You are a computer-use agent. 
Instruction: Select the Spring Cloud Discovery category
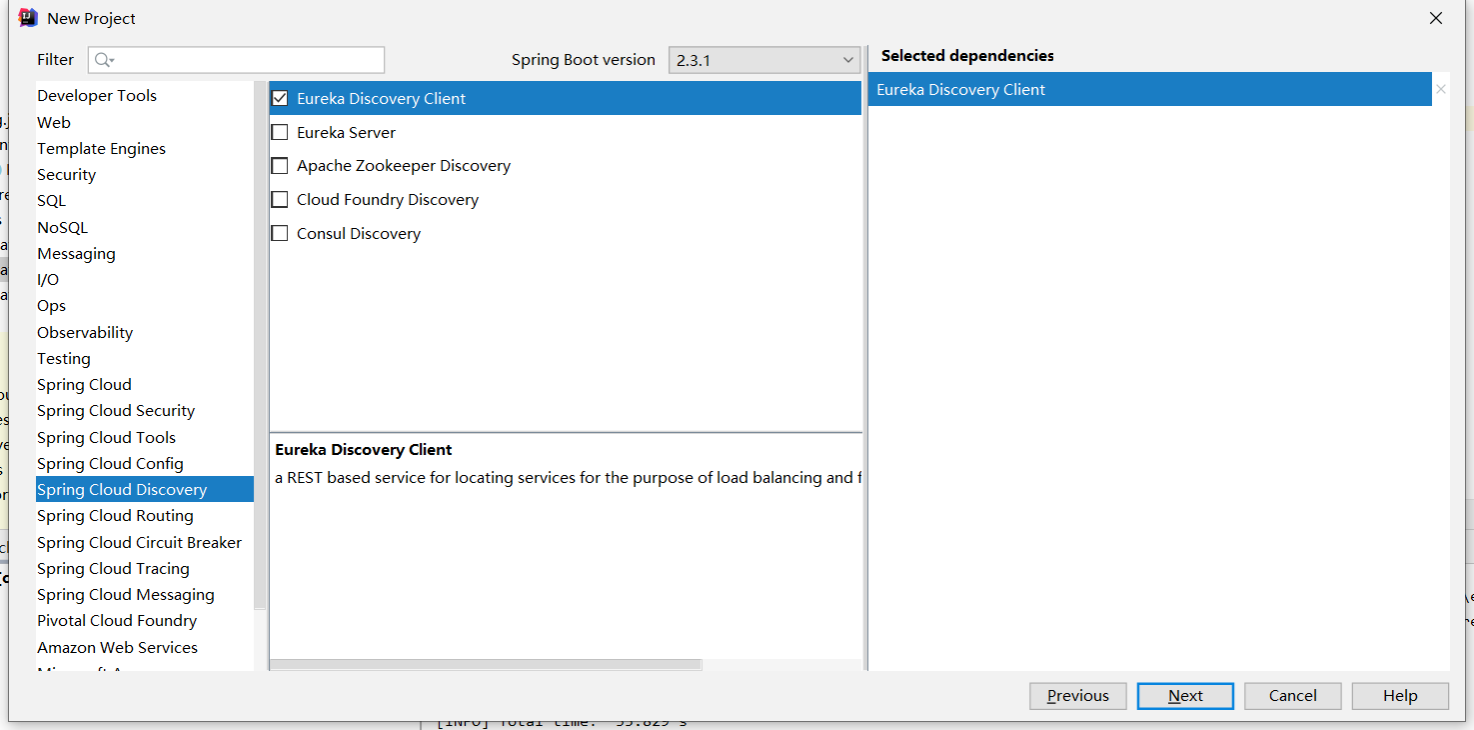pos(145,489)
